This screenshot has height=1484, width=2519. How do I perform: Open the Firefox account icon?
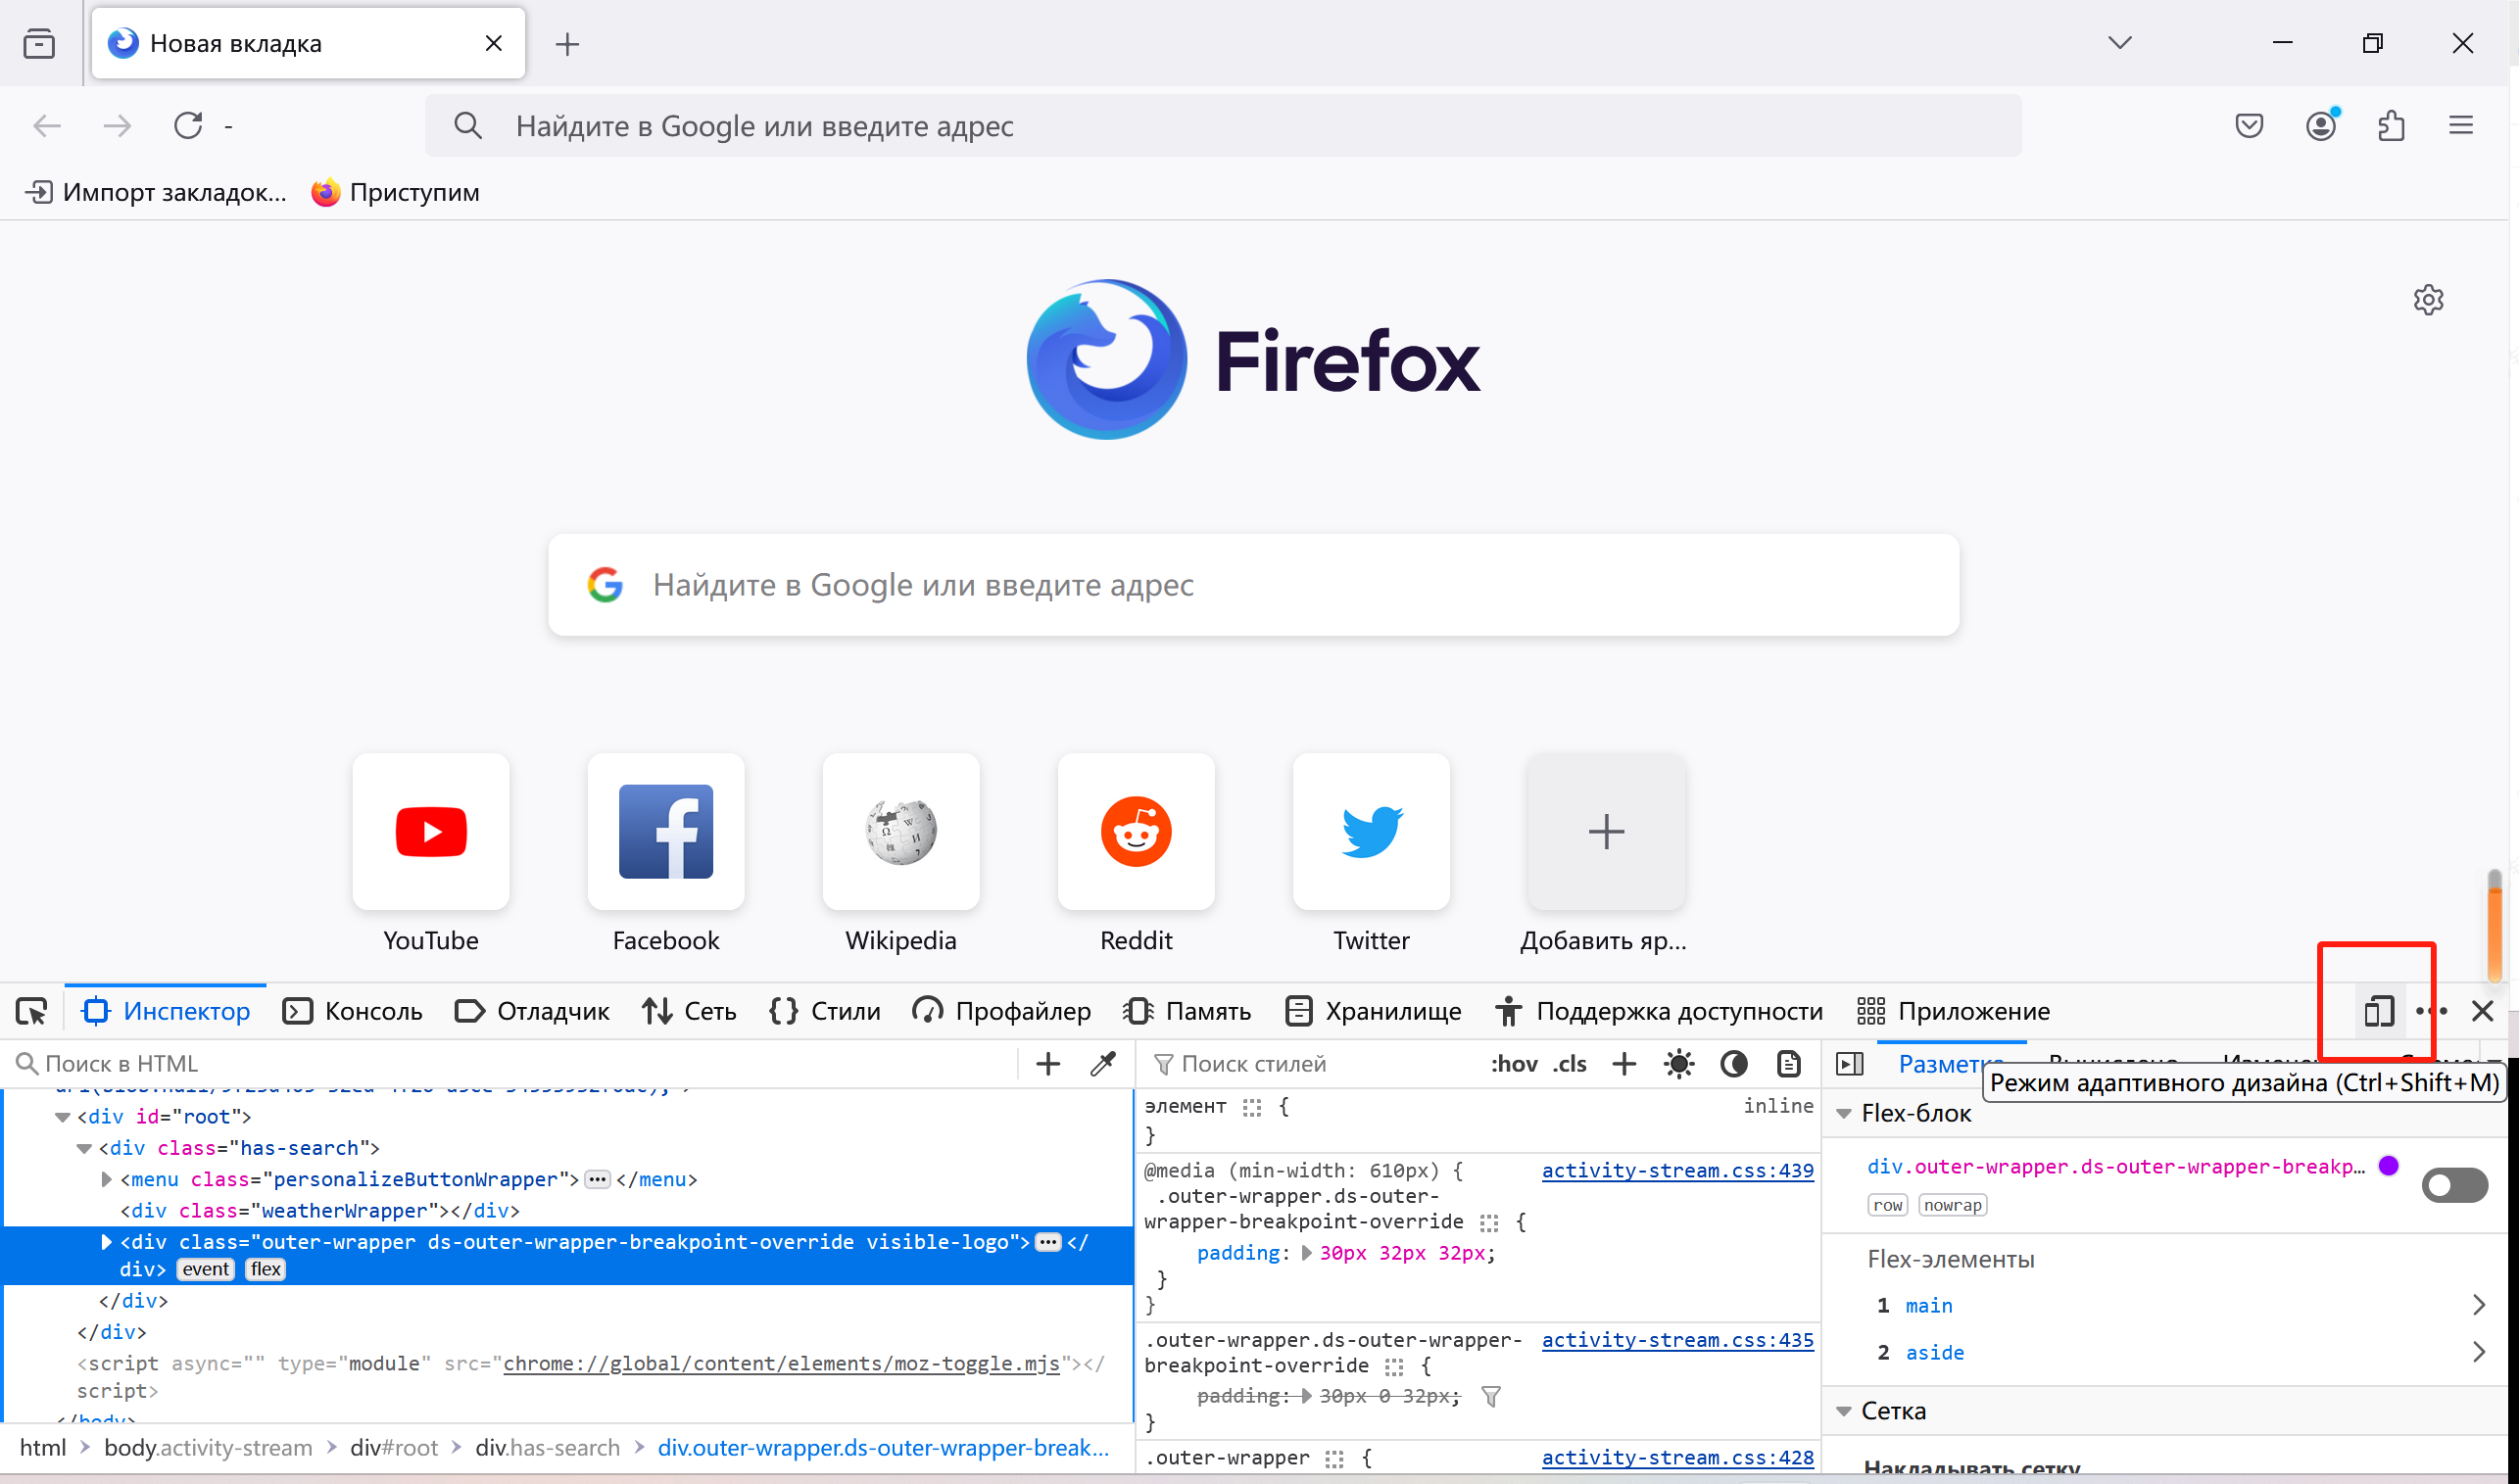pos(2321,125)
